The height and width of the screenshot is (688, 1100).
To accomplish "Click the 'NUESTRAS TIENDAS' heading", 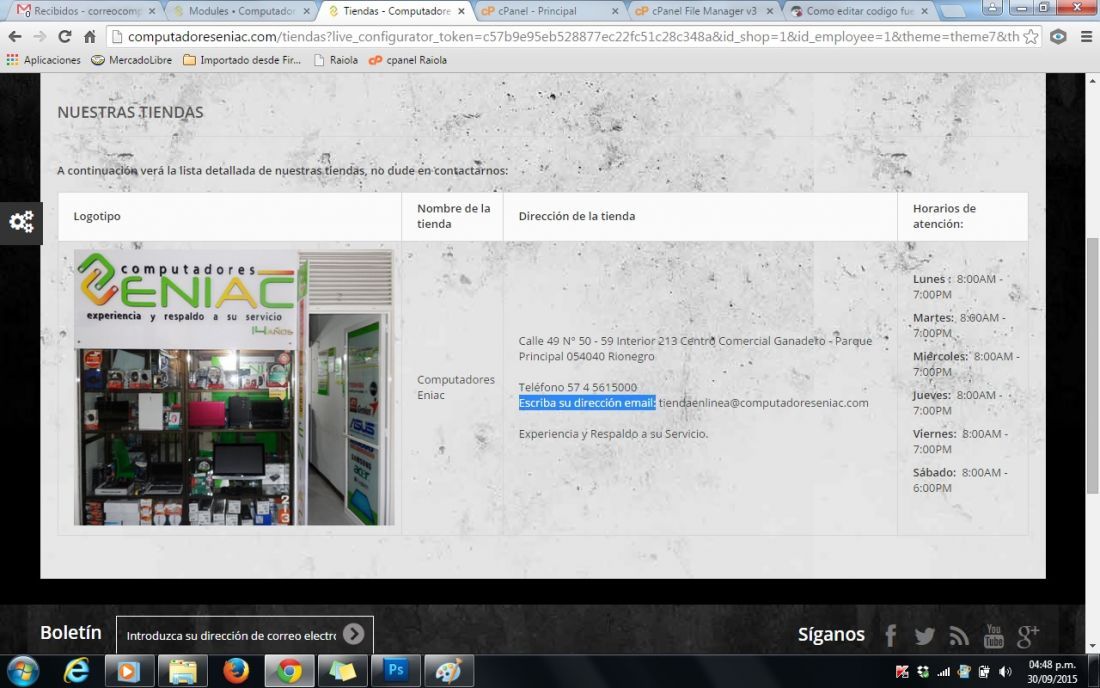I will pos(130,112).
